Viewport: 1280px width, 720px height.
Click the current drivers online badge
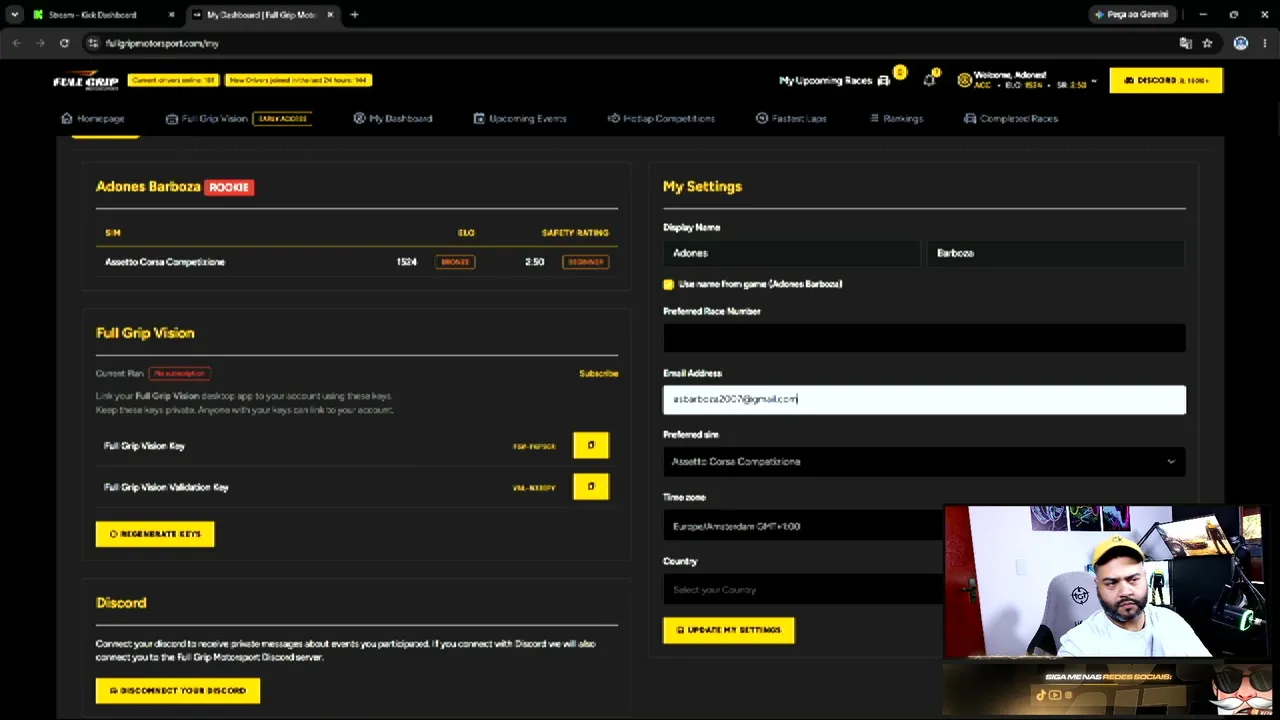tap(173, 80)
